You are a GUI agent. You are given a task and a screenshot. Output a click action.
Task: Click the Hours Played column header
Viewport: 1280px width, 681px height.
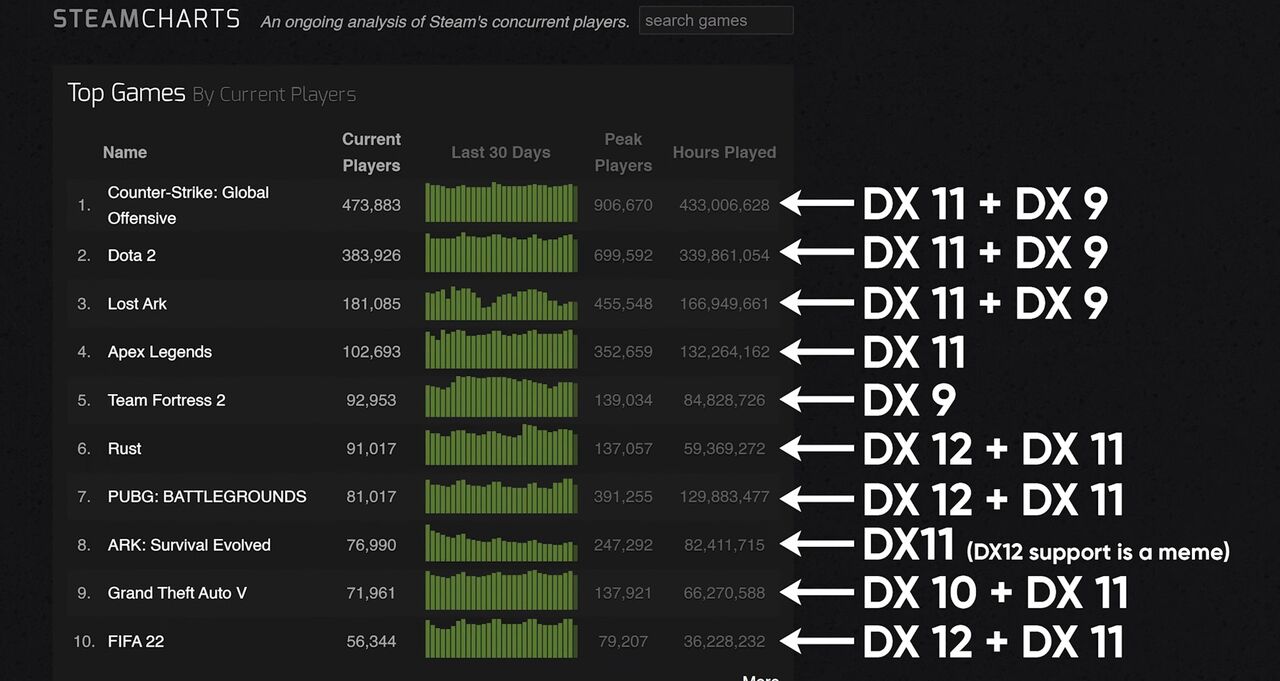724,152
